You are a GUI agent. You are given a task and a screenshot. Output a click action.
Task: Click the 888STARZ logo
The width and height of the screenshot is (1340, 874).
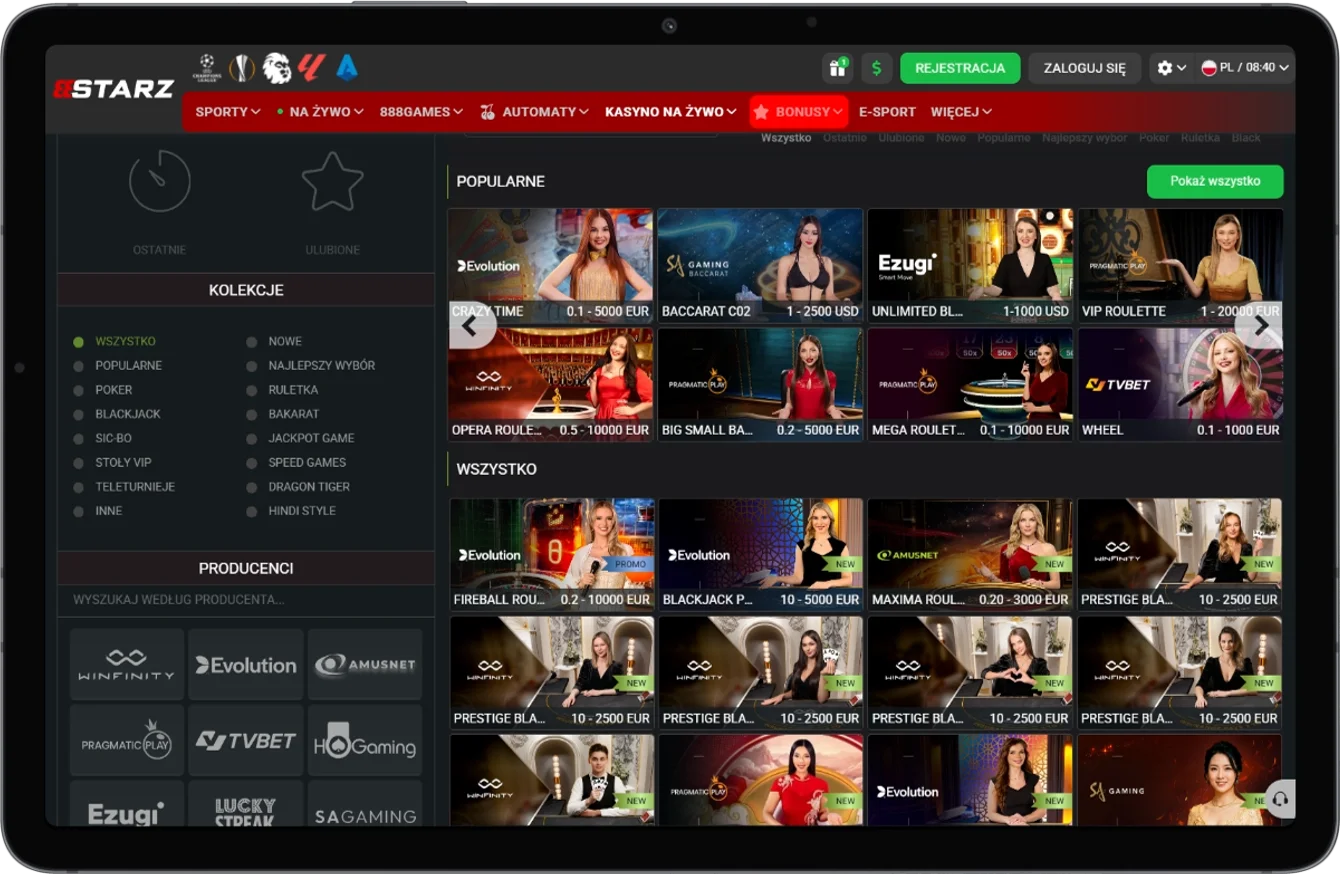click(x=113, y=89)
